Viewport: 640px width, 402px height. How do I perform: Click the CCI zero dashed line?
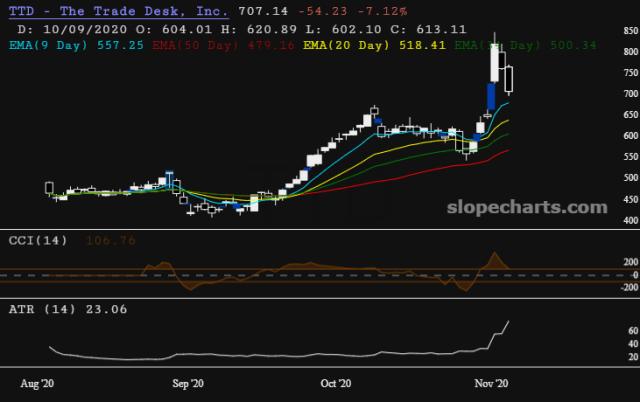coord(300,274)
